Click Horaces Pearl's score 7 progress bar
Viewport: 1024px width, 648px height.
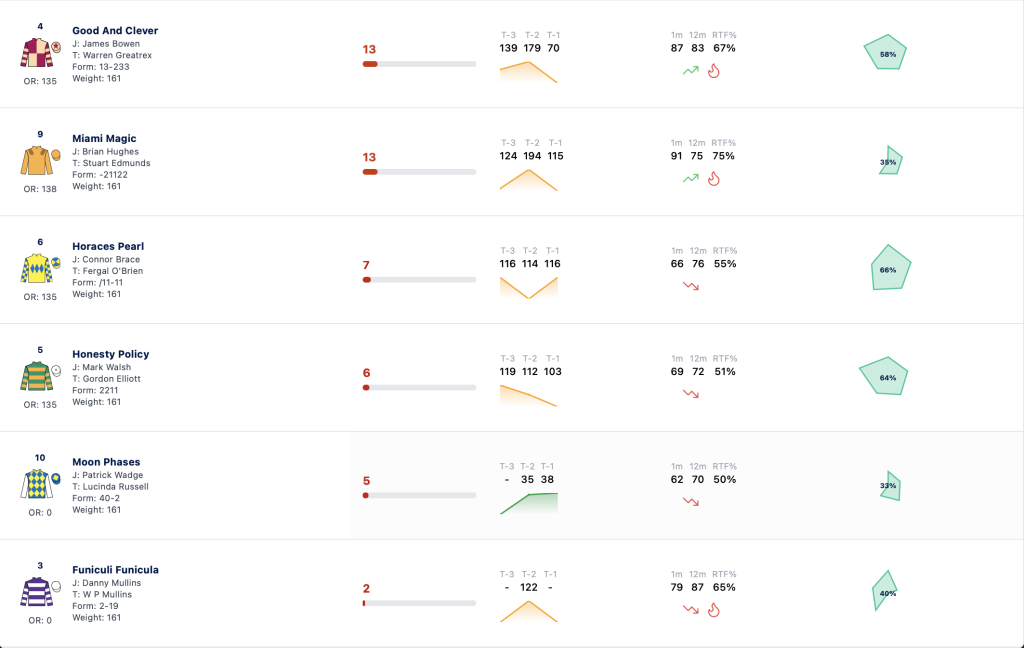point(419,280)
